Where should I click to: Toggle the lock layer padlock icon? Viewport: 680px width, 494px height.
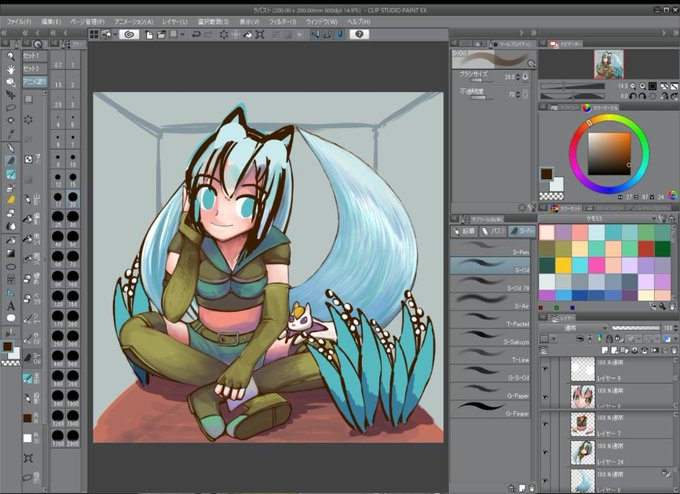[x=609, y=338]
